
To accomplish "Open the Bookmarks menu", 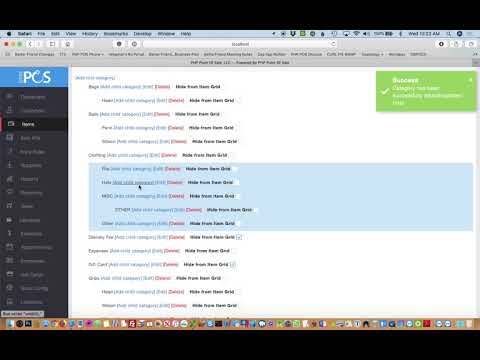I will (116, 34).
